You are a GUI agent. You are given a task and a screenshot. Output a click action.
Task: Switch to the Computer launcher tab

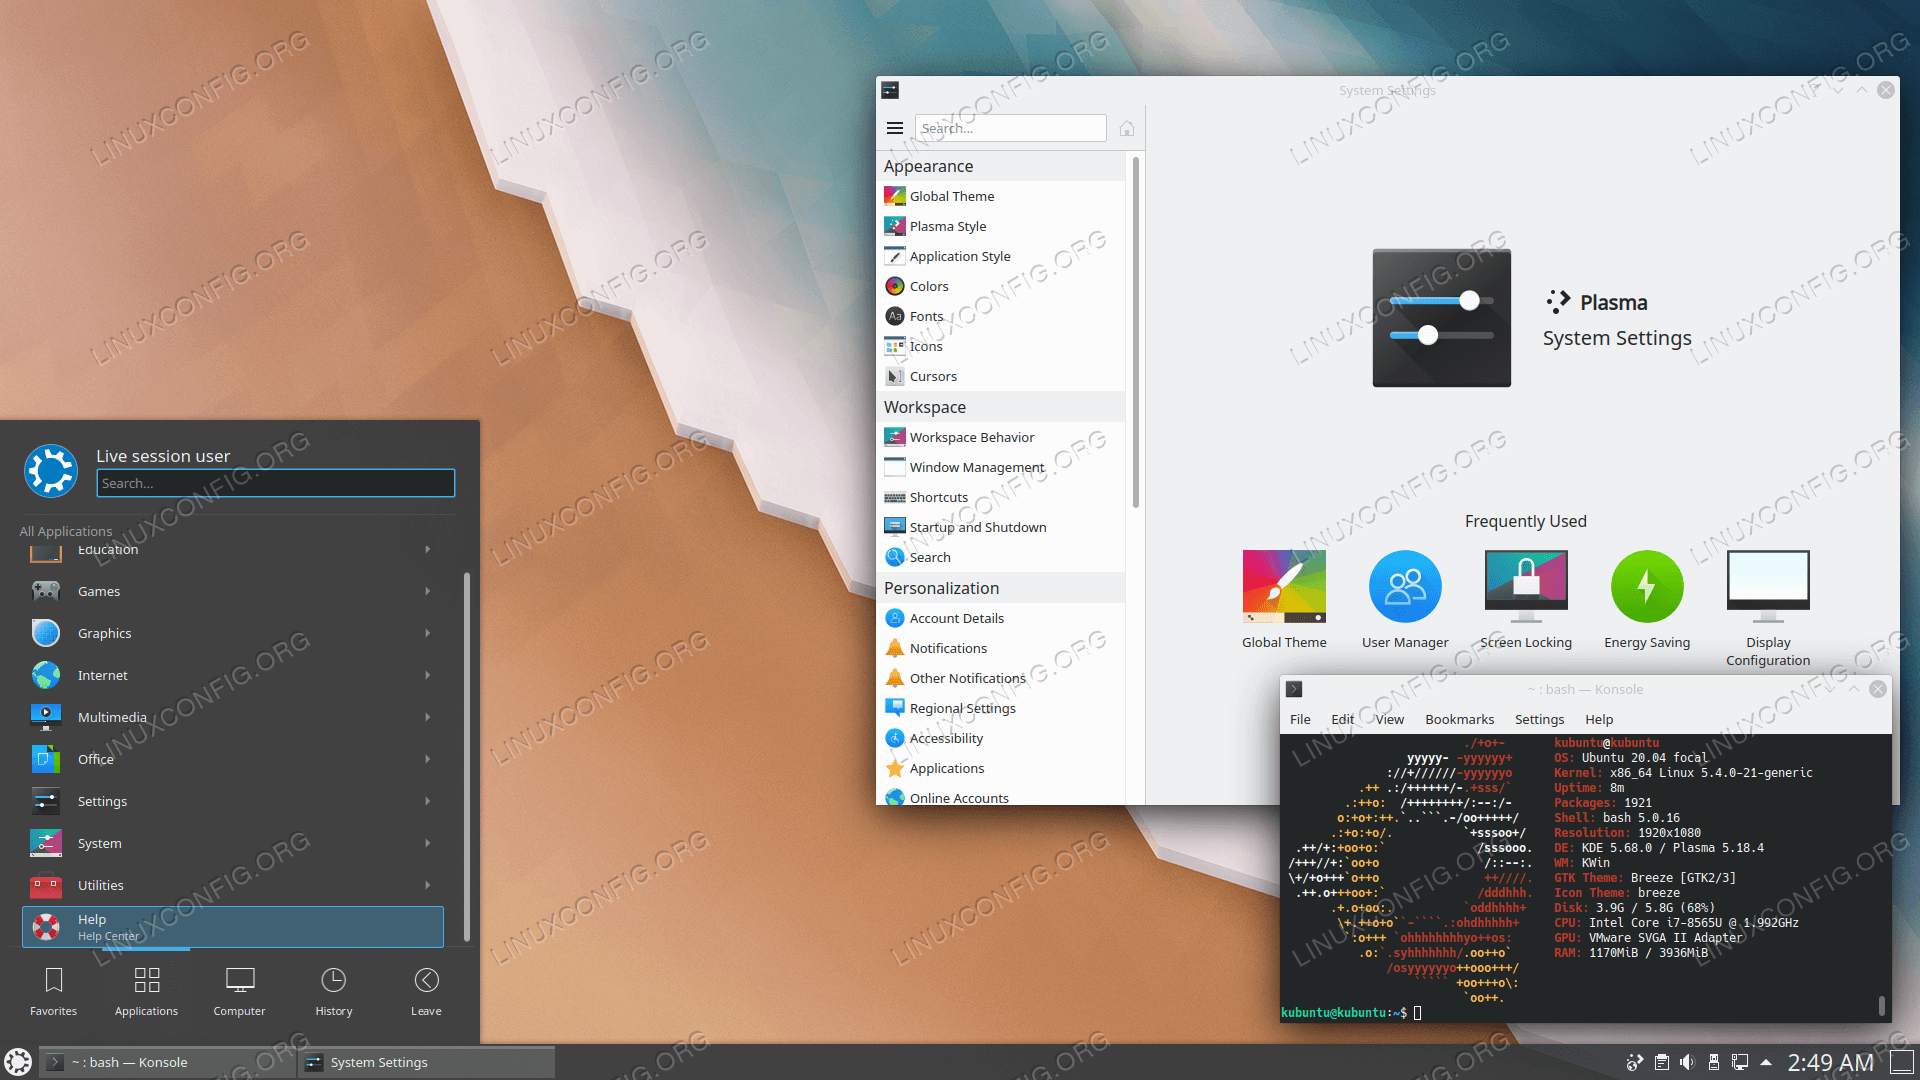coord(239,991)
